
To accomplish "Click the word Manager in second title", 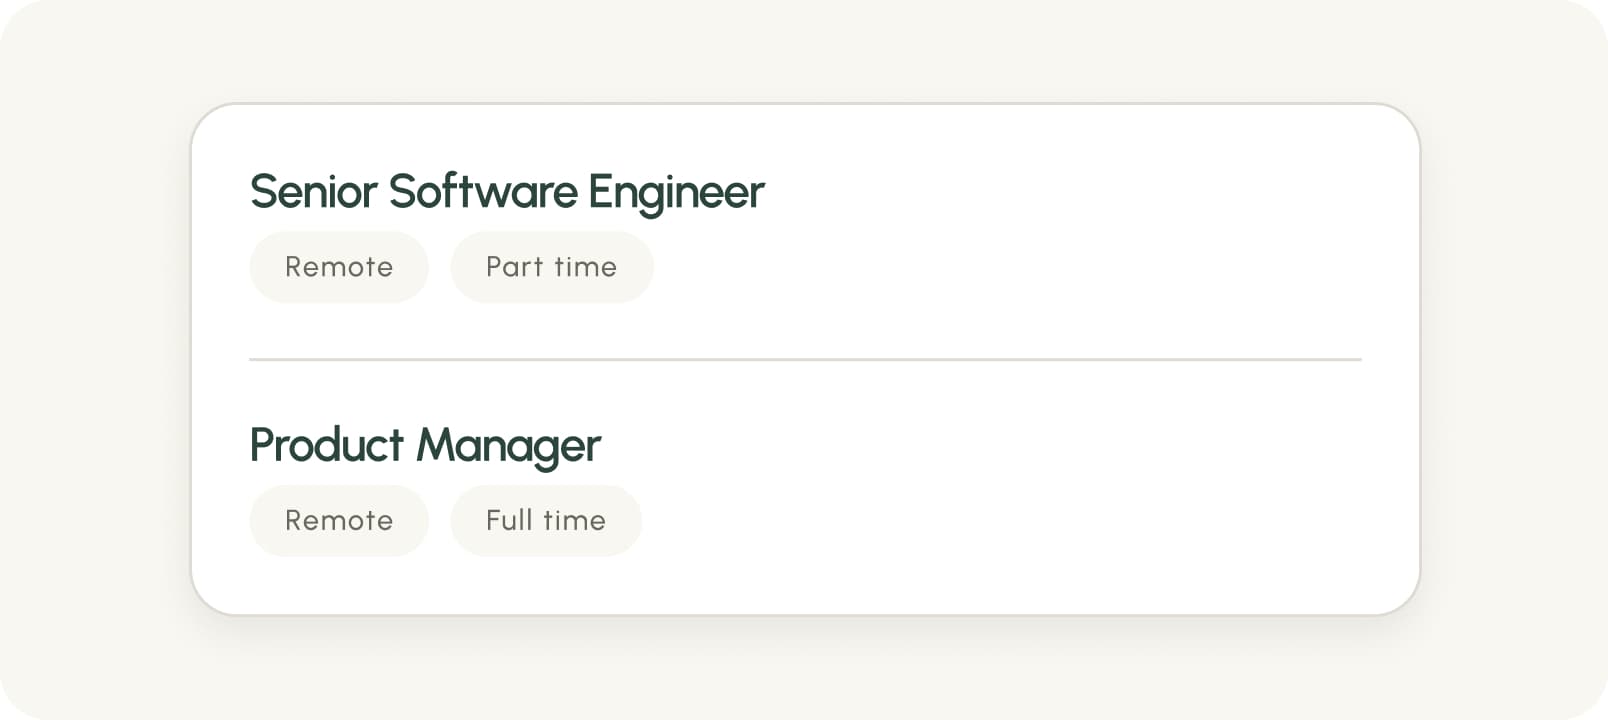I will (509, 448).
